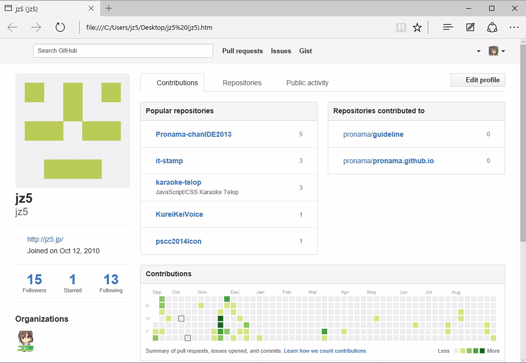Viewport: 526px width, 363px height.
Task: Click the browser back arrow
Action: (x=12, y=28)
